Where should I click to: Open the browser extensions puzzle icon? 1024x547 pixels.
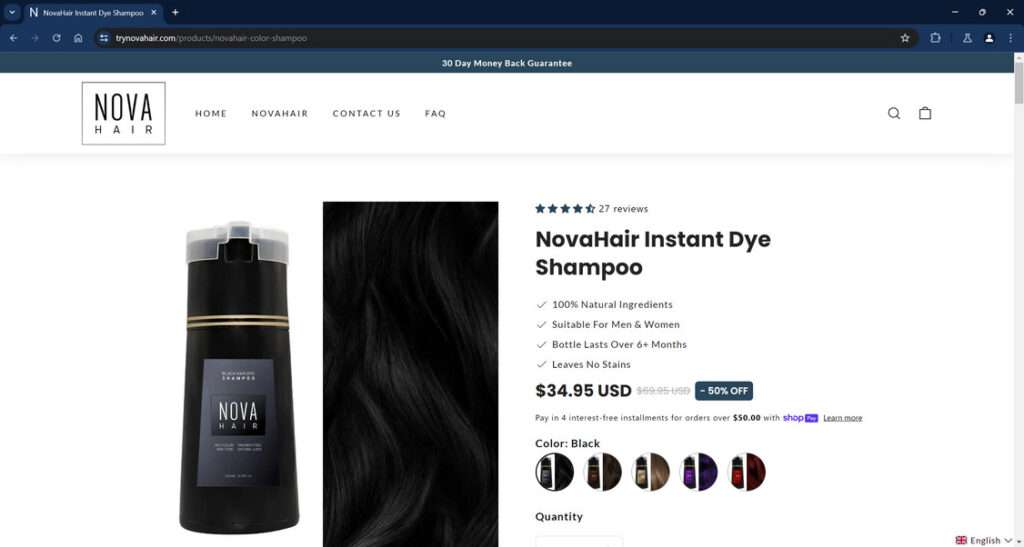(x=935, y=38)
